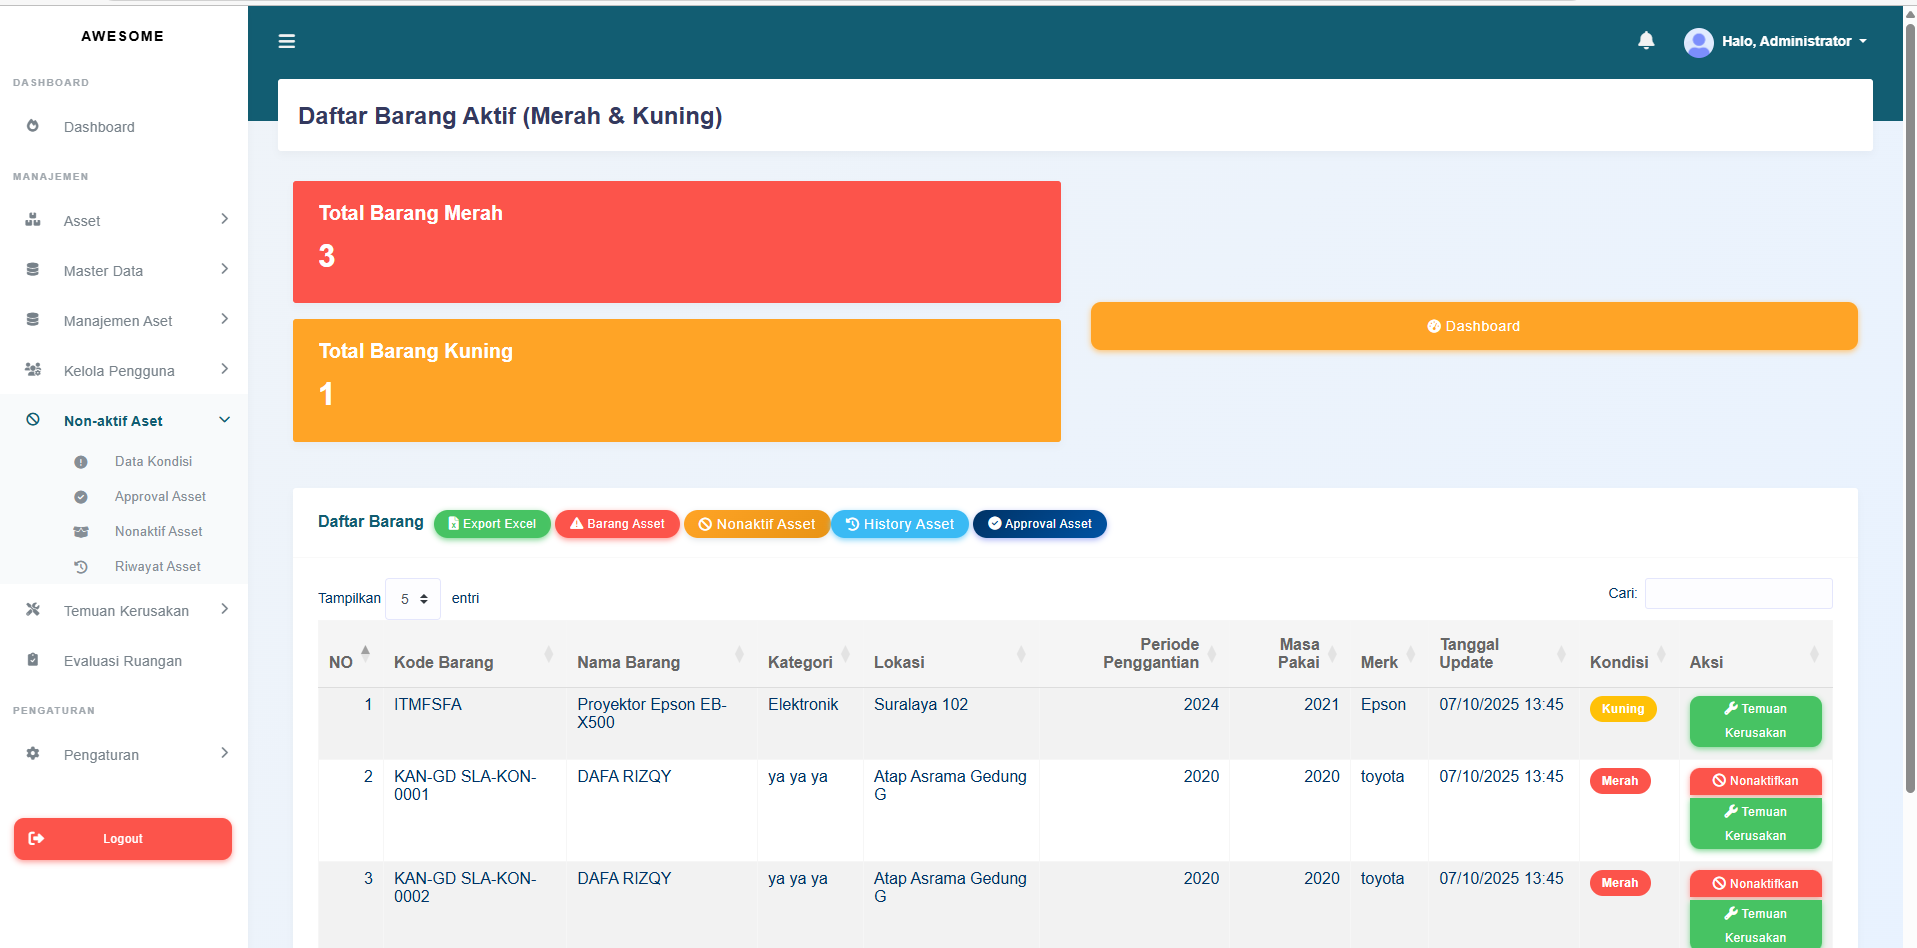Click the Kuning condition badge for the Epson projector
Screen dimensions: 1917x948
1622,709
